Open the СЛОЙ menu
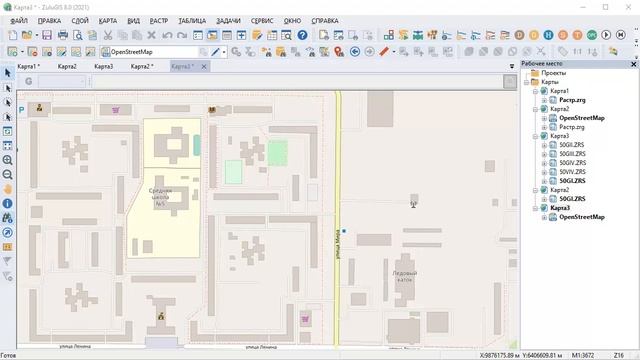640x360 pixels. coord(80,20)
